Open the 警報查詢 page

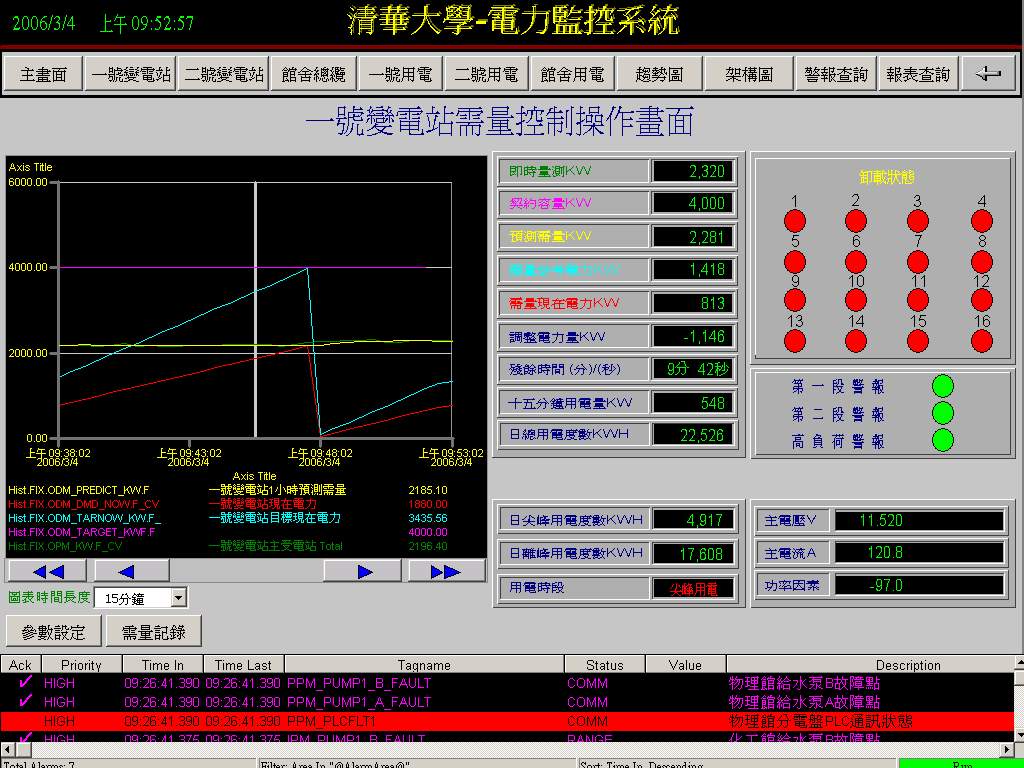836,74
